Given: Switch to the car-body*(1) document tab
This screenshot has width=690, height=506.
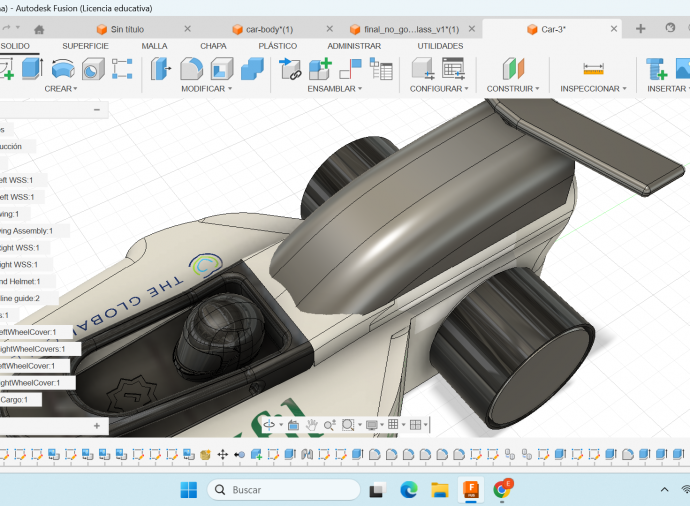Looking at the screenshot, I should pyautogui.click(x=269, y=29).
